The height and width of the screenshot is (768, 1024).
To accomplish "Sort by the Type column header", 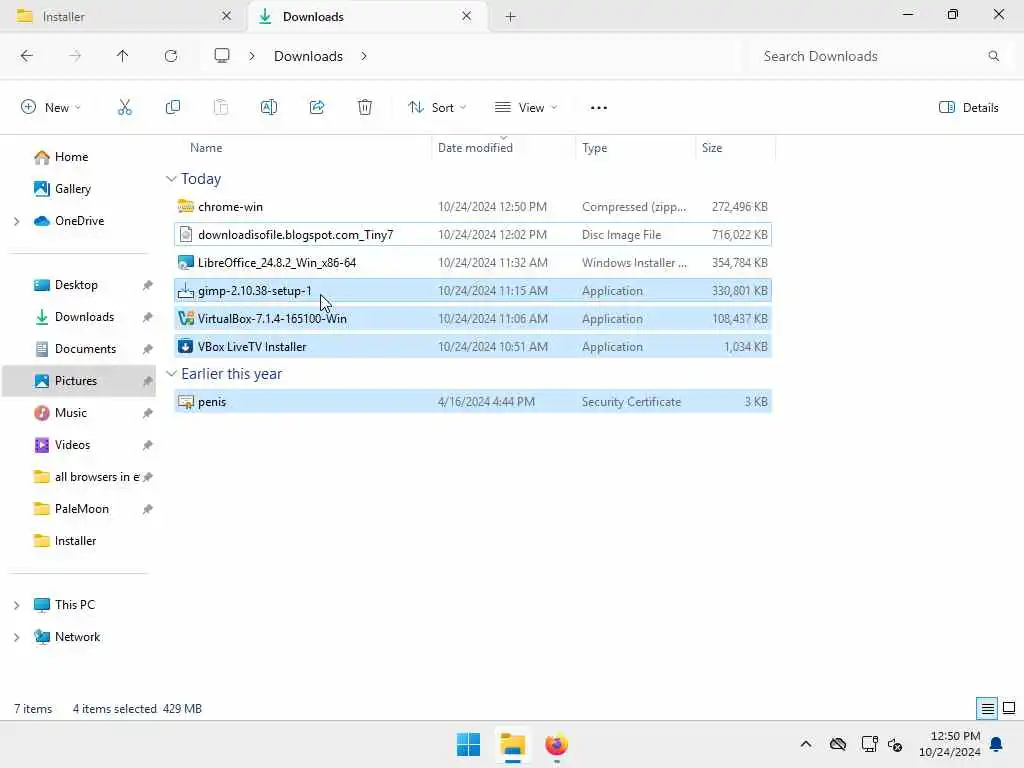I will coord(594,148).
